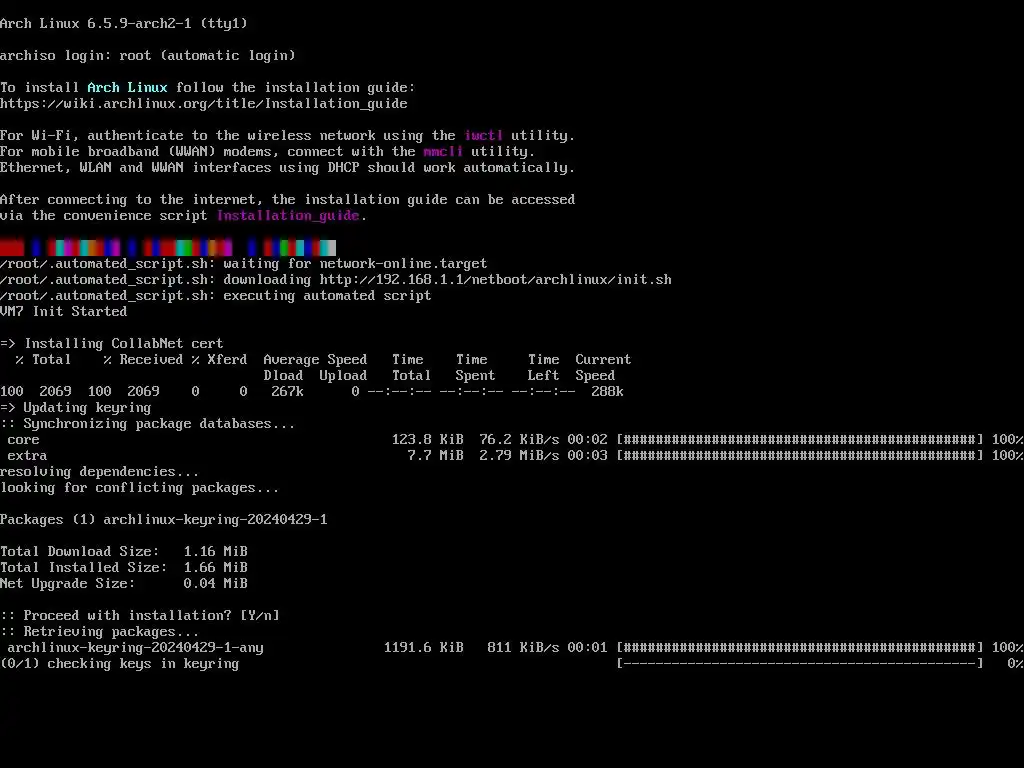Click the archlinux-keyring download progress bar
The width and height of the screenshot is (1024, 768).
(x=800, y=647)
